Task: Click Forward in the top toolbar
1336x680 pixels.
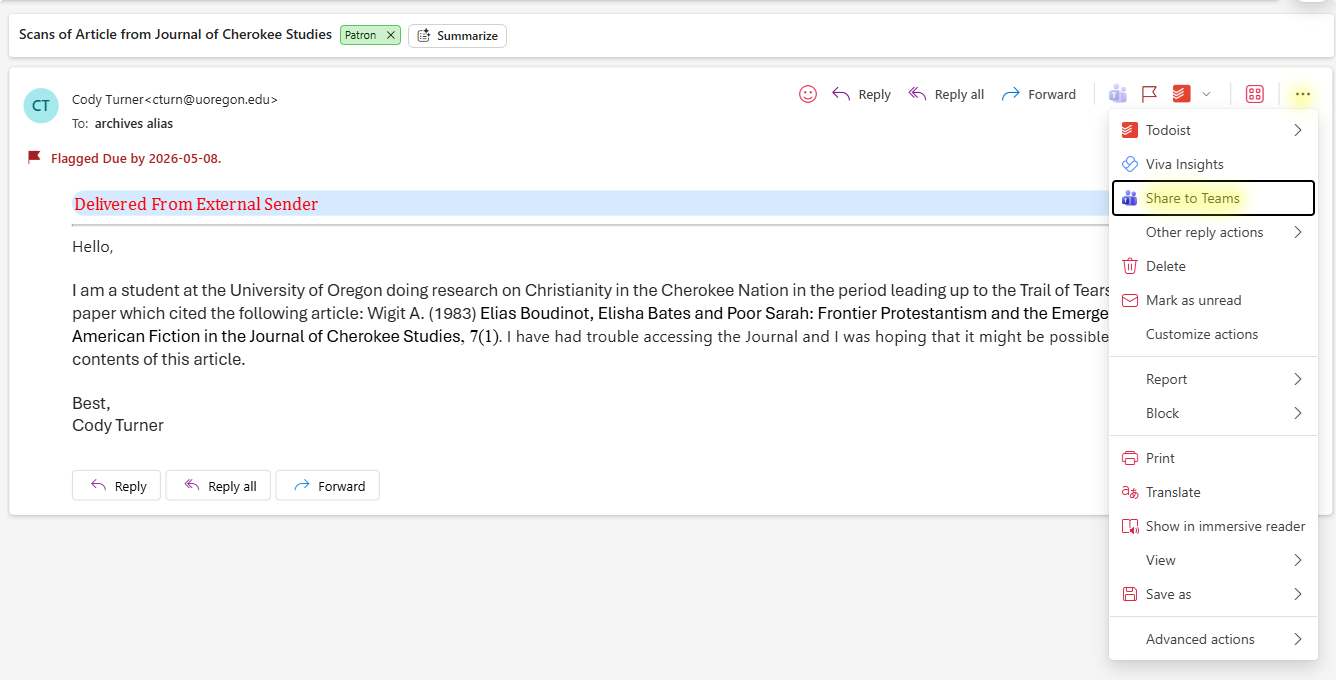Action: pos(1038,94)
